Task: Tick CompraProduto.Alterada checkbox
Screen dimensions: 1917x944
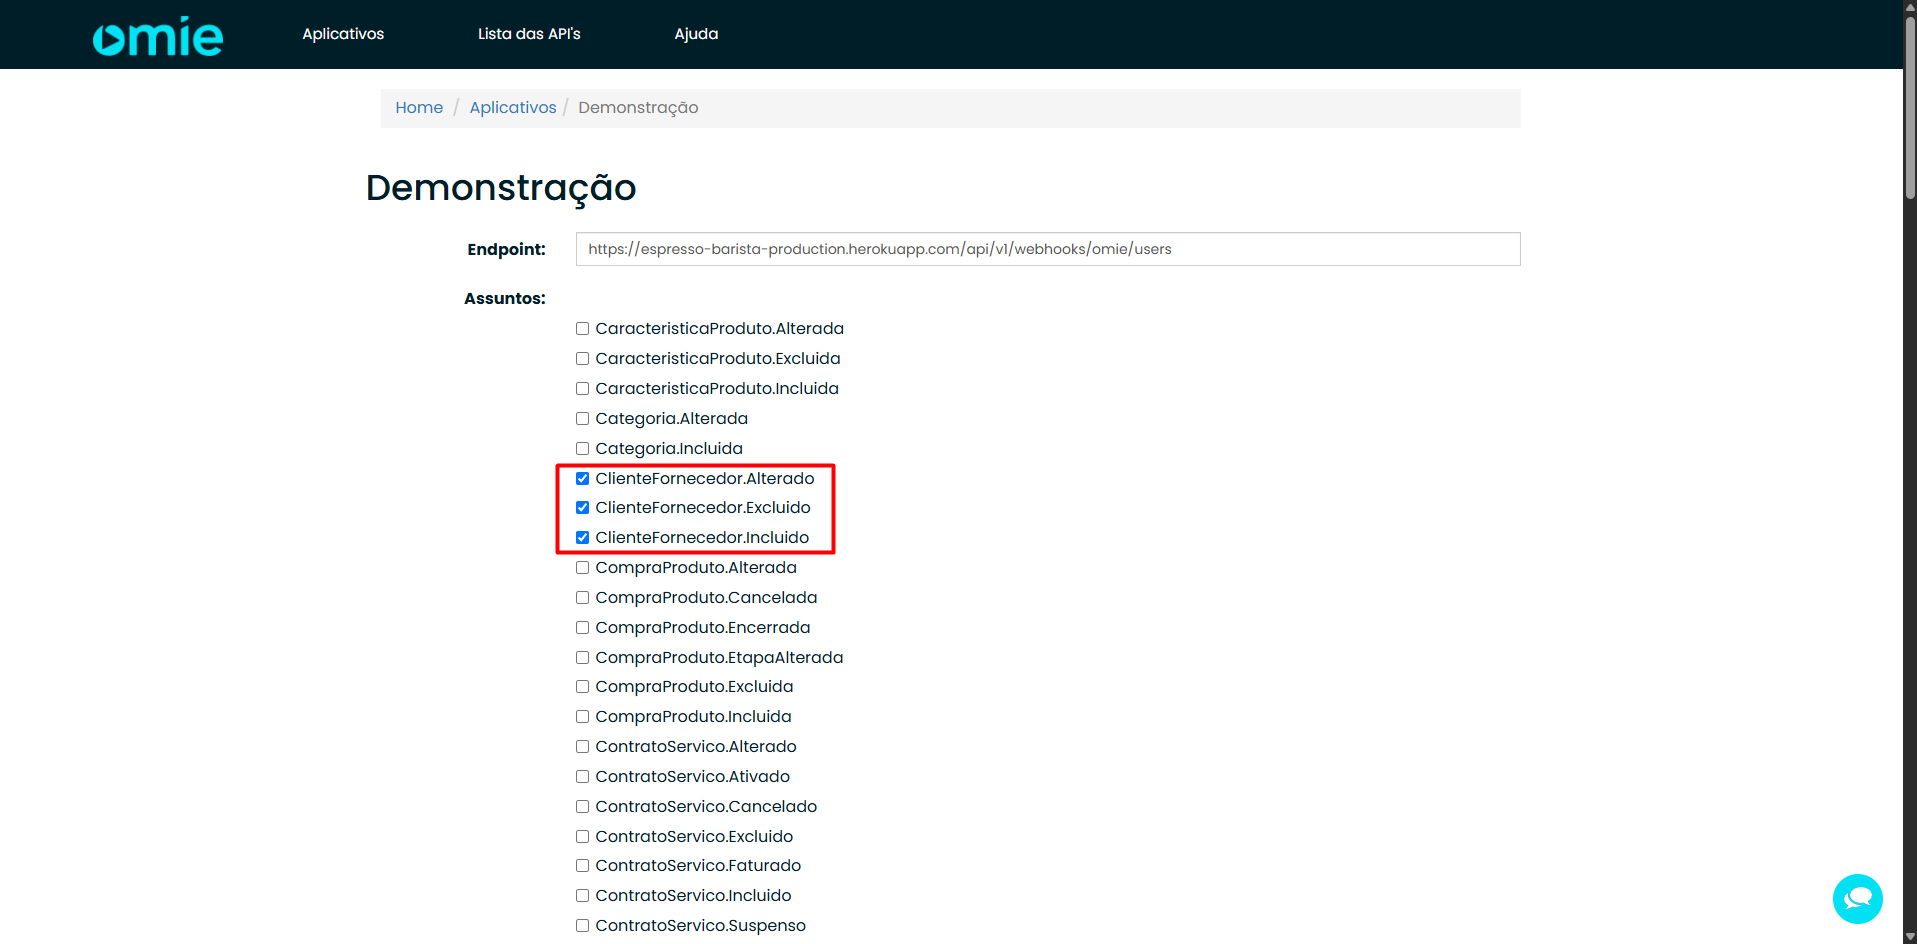Action: click(x=582, y=568)
